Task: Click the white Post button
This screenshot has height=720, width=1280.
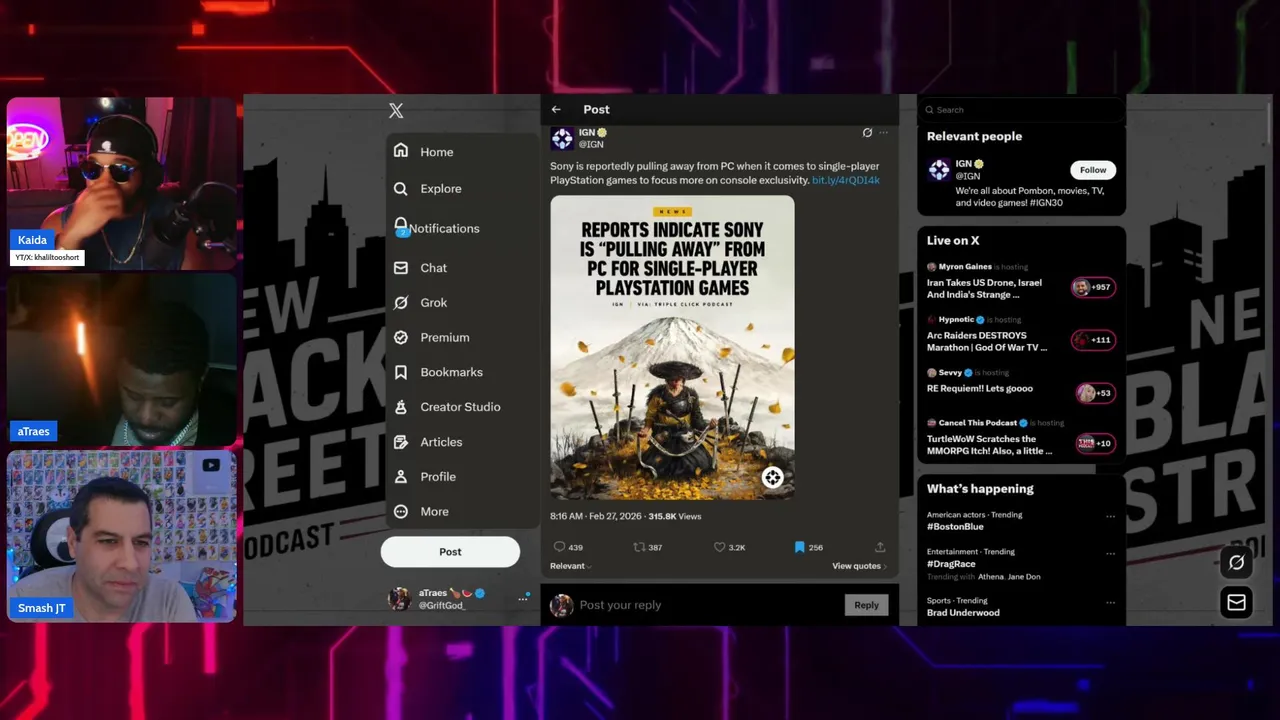Action: click(450, 552)
